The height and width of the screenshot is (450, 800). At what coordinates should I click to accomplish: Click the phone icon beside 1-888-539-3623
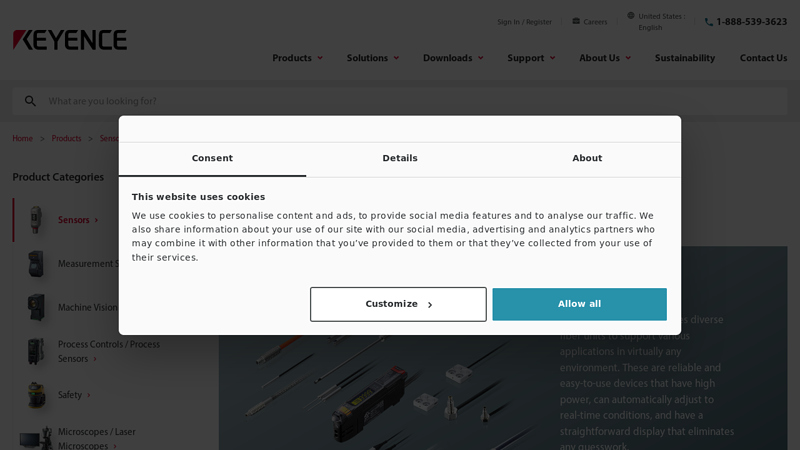[709, 22]
